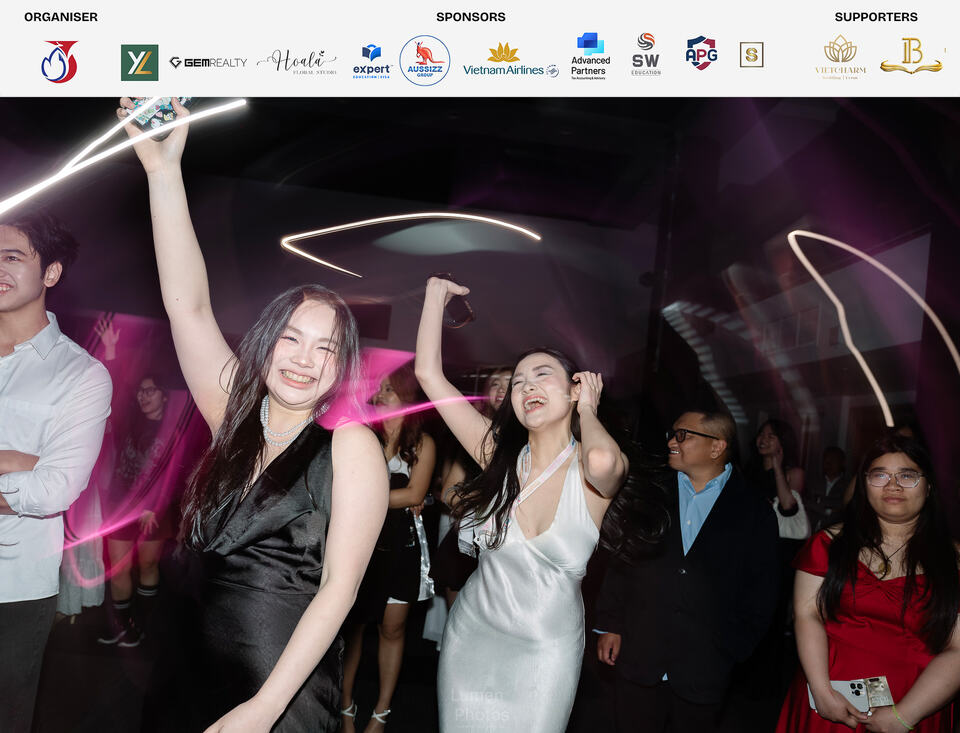The width and height of the screenshot is (960, 733).
Task: Open the SW Education logo
Action: pos(646,54)
